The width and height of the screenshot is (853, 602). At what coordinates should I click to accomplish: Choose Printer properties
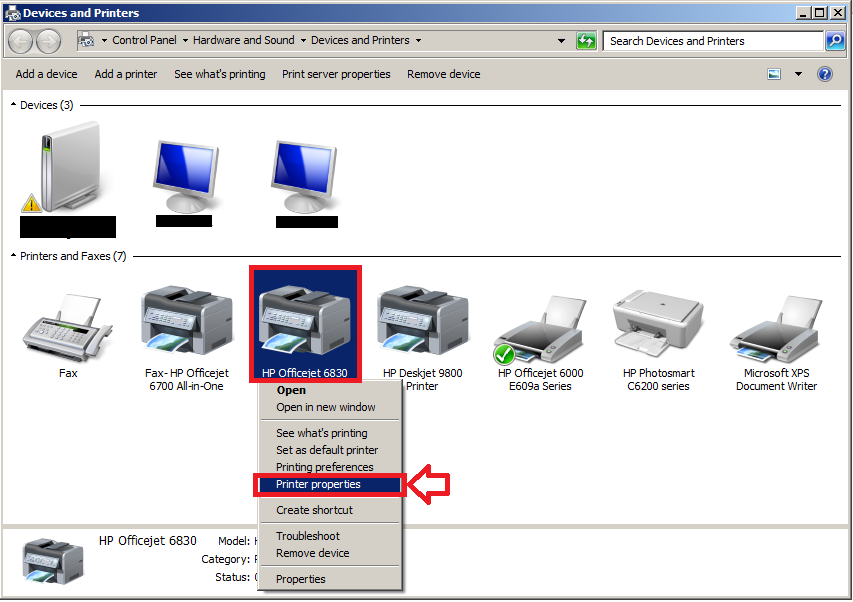330,485
